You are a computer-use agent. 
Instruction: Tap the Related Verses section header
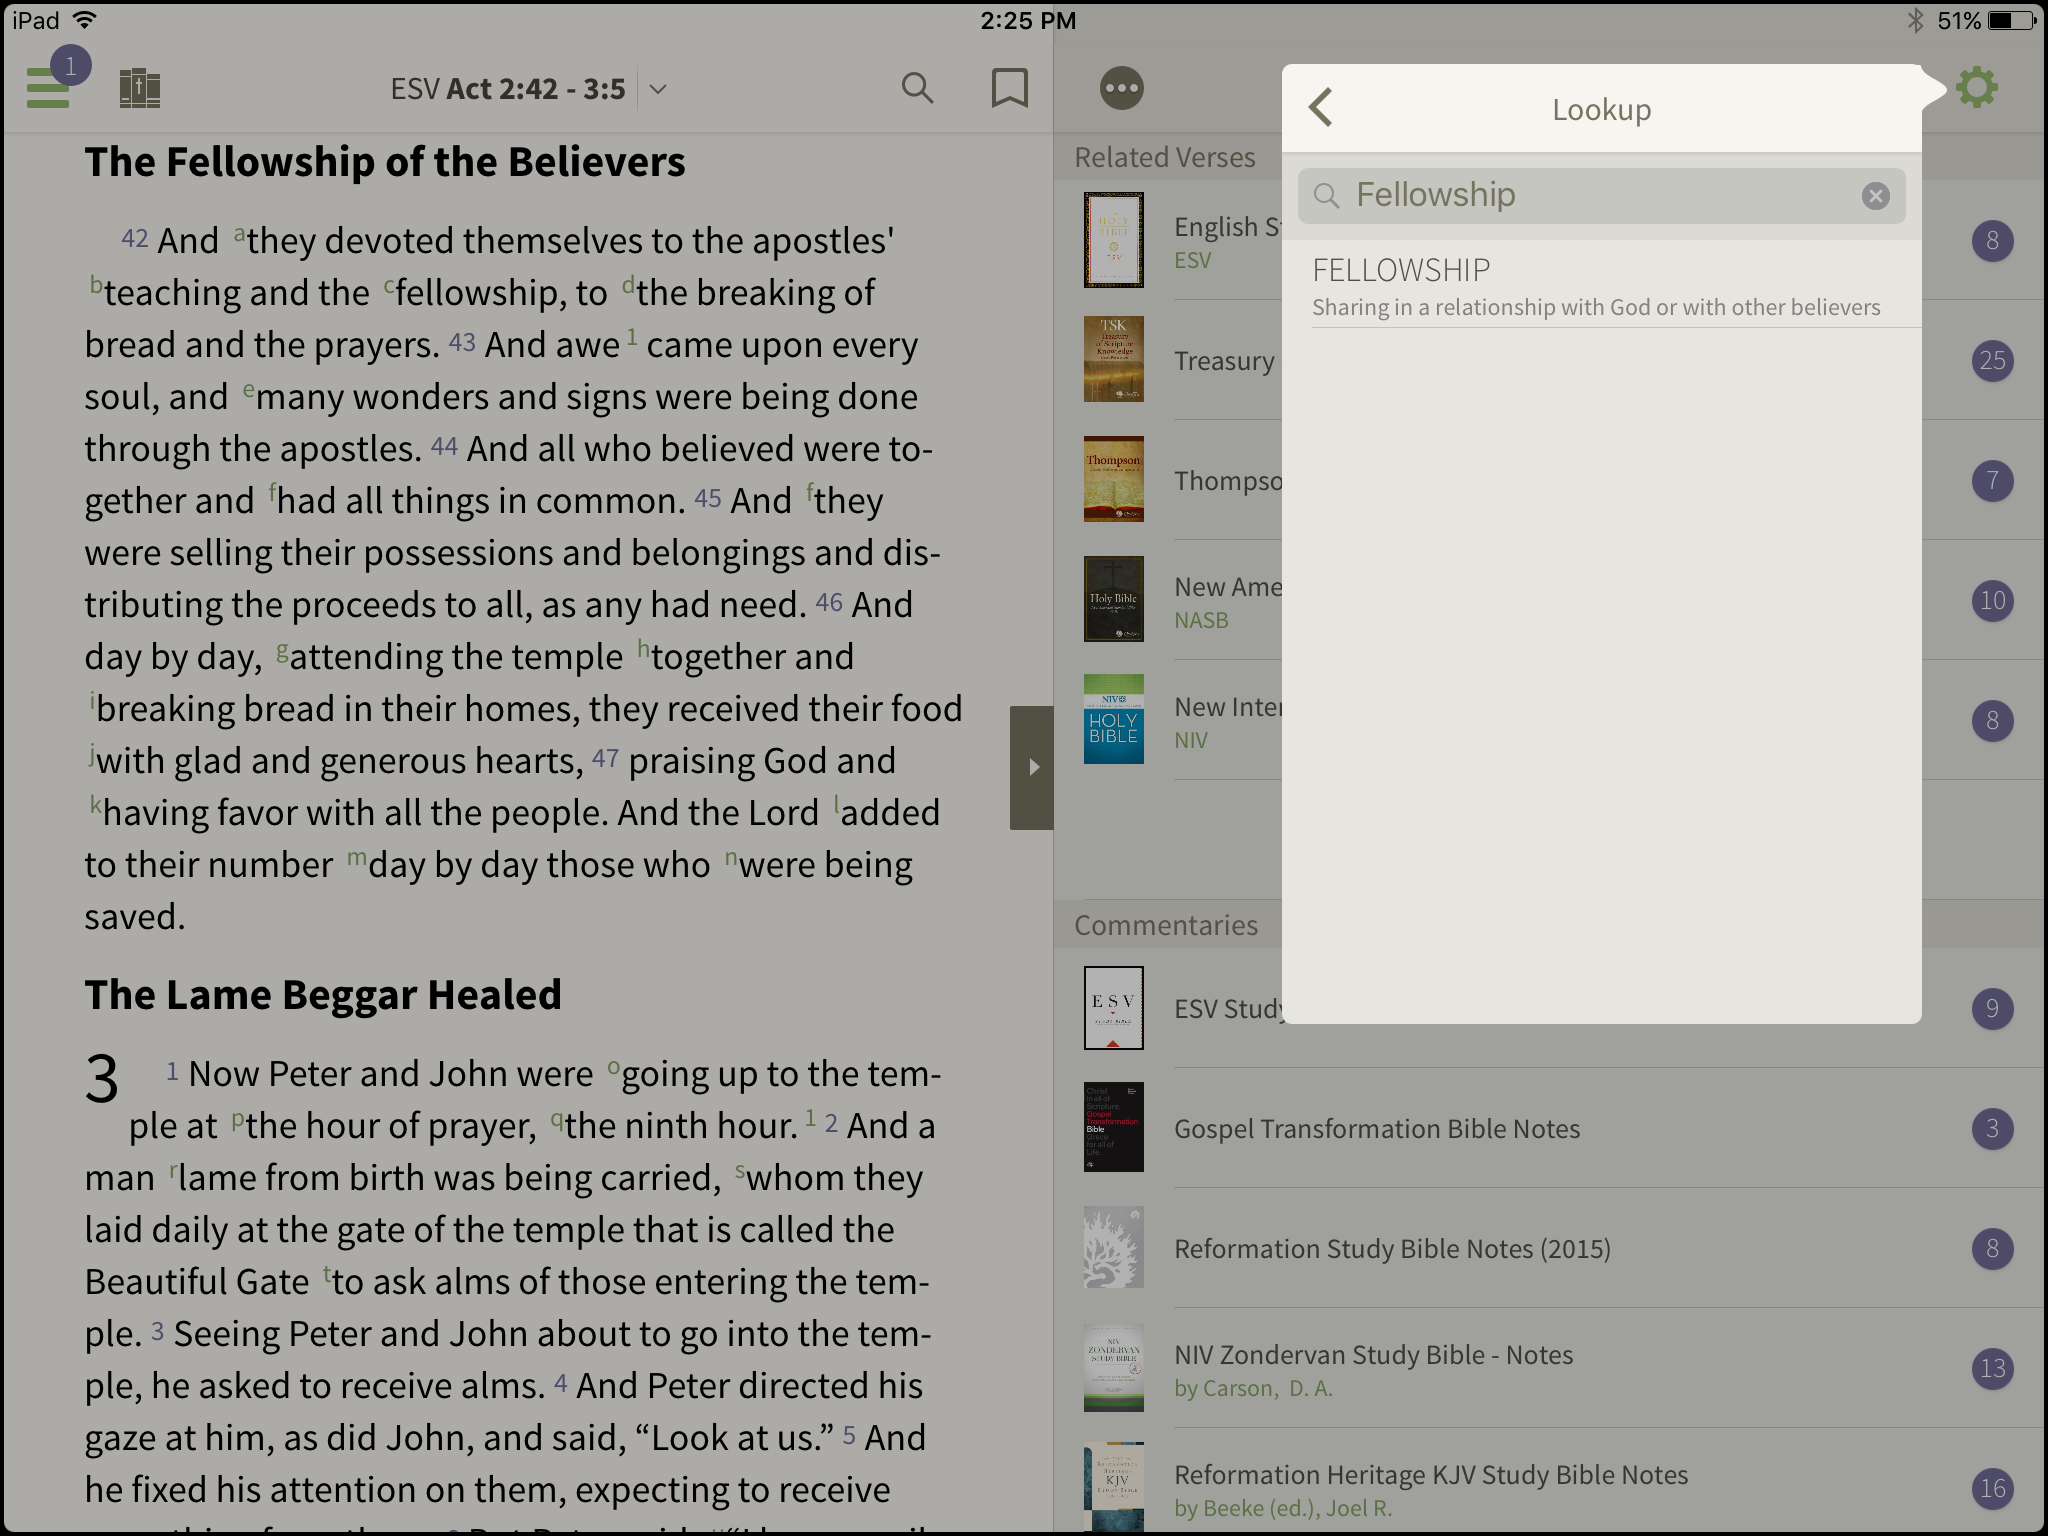coord(1165,157)
